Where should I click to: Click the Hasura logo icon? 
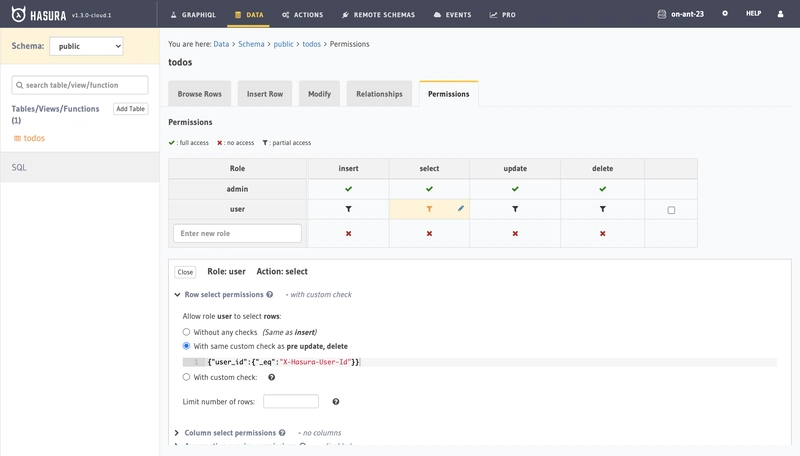pos(18,14)
